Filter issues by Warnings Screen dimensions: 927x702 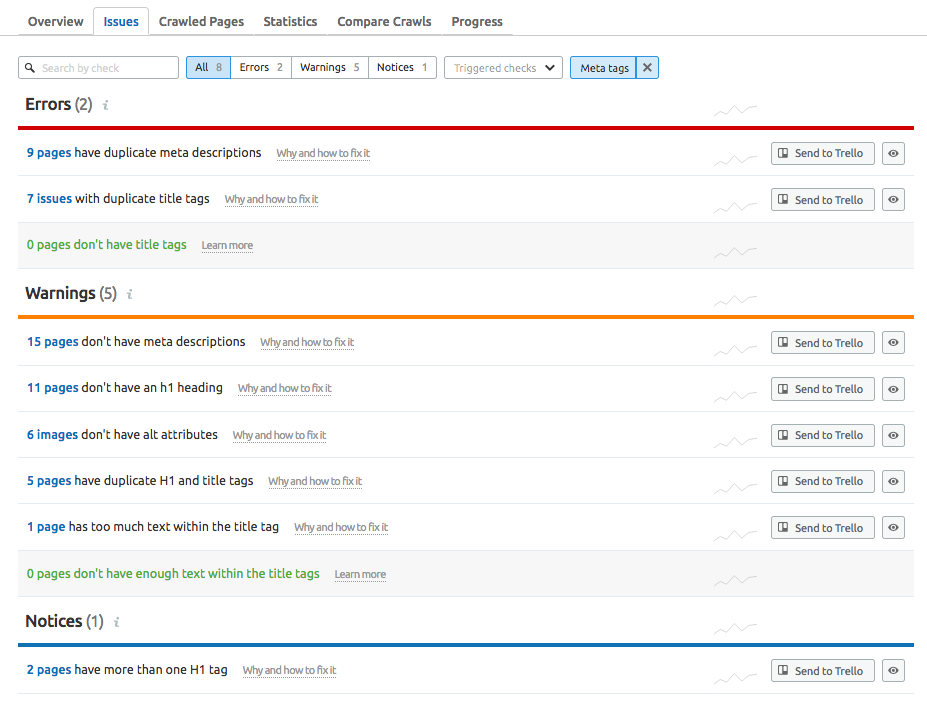pos(329,68)
